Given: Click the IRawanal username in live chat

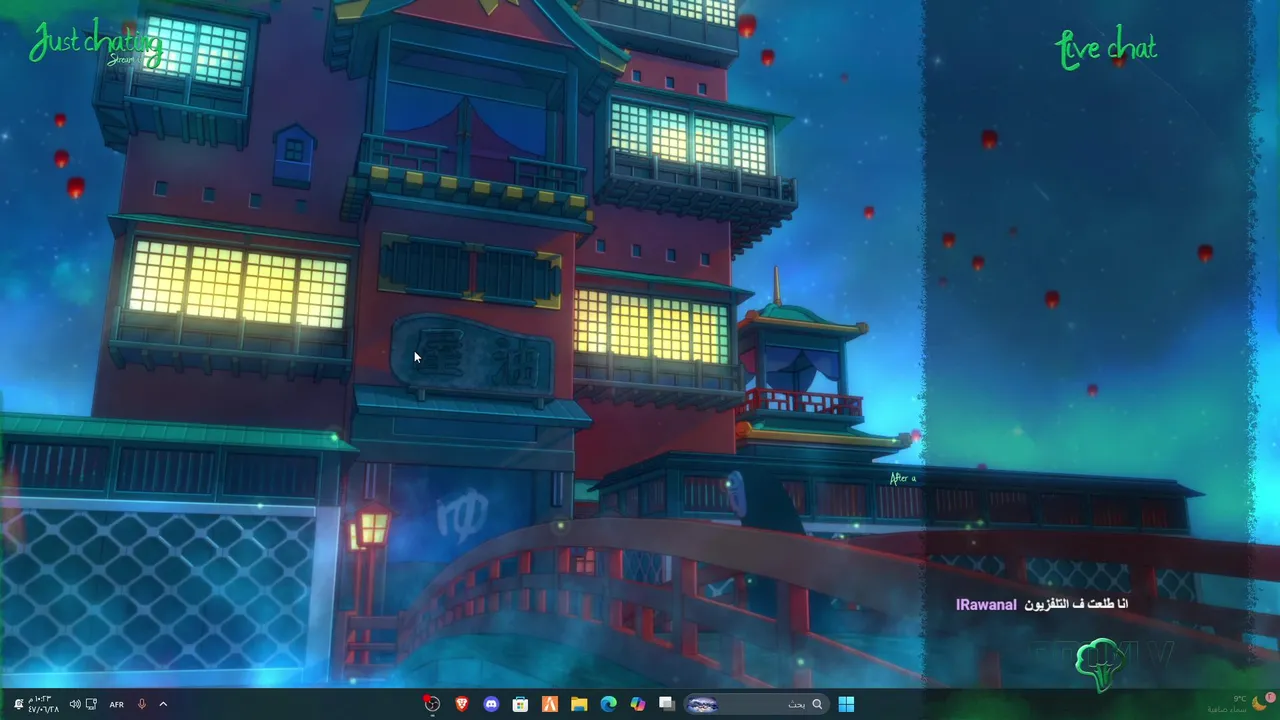Looking at the screenshot, I should (x=986, y=605).
